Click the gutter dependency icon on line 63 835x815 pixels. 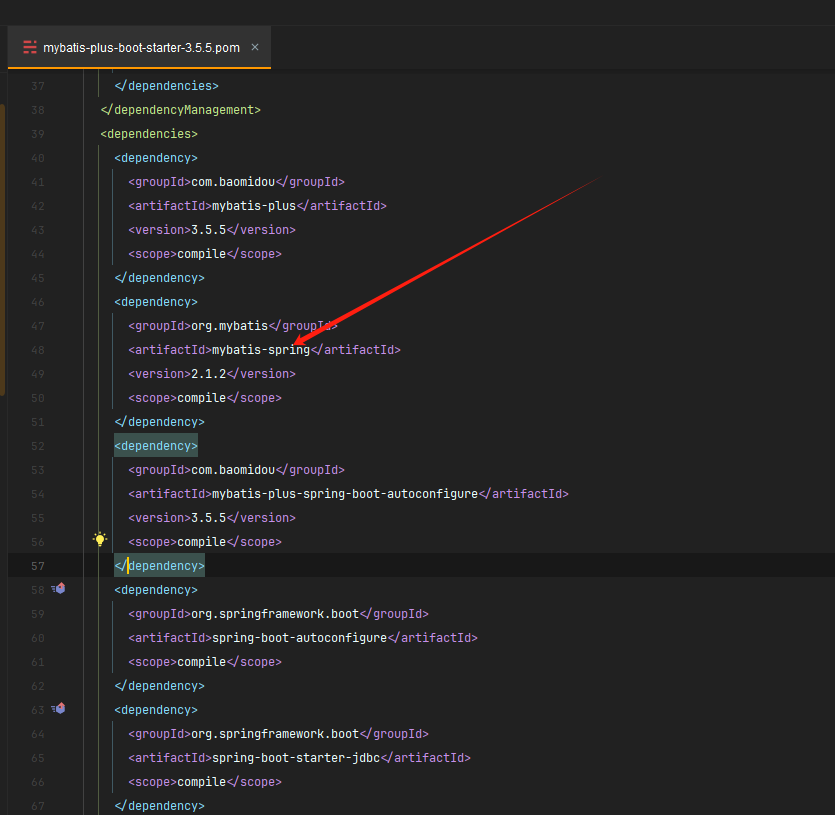point(59,709)
